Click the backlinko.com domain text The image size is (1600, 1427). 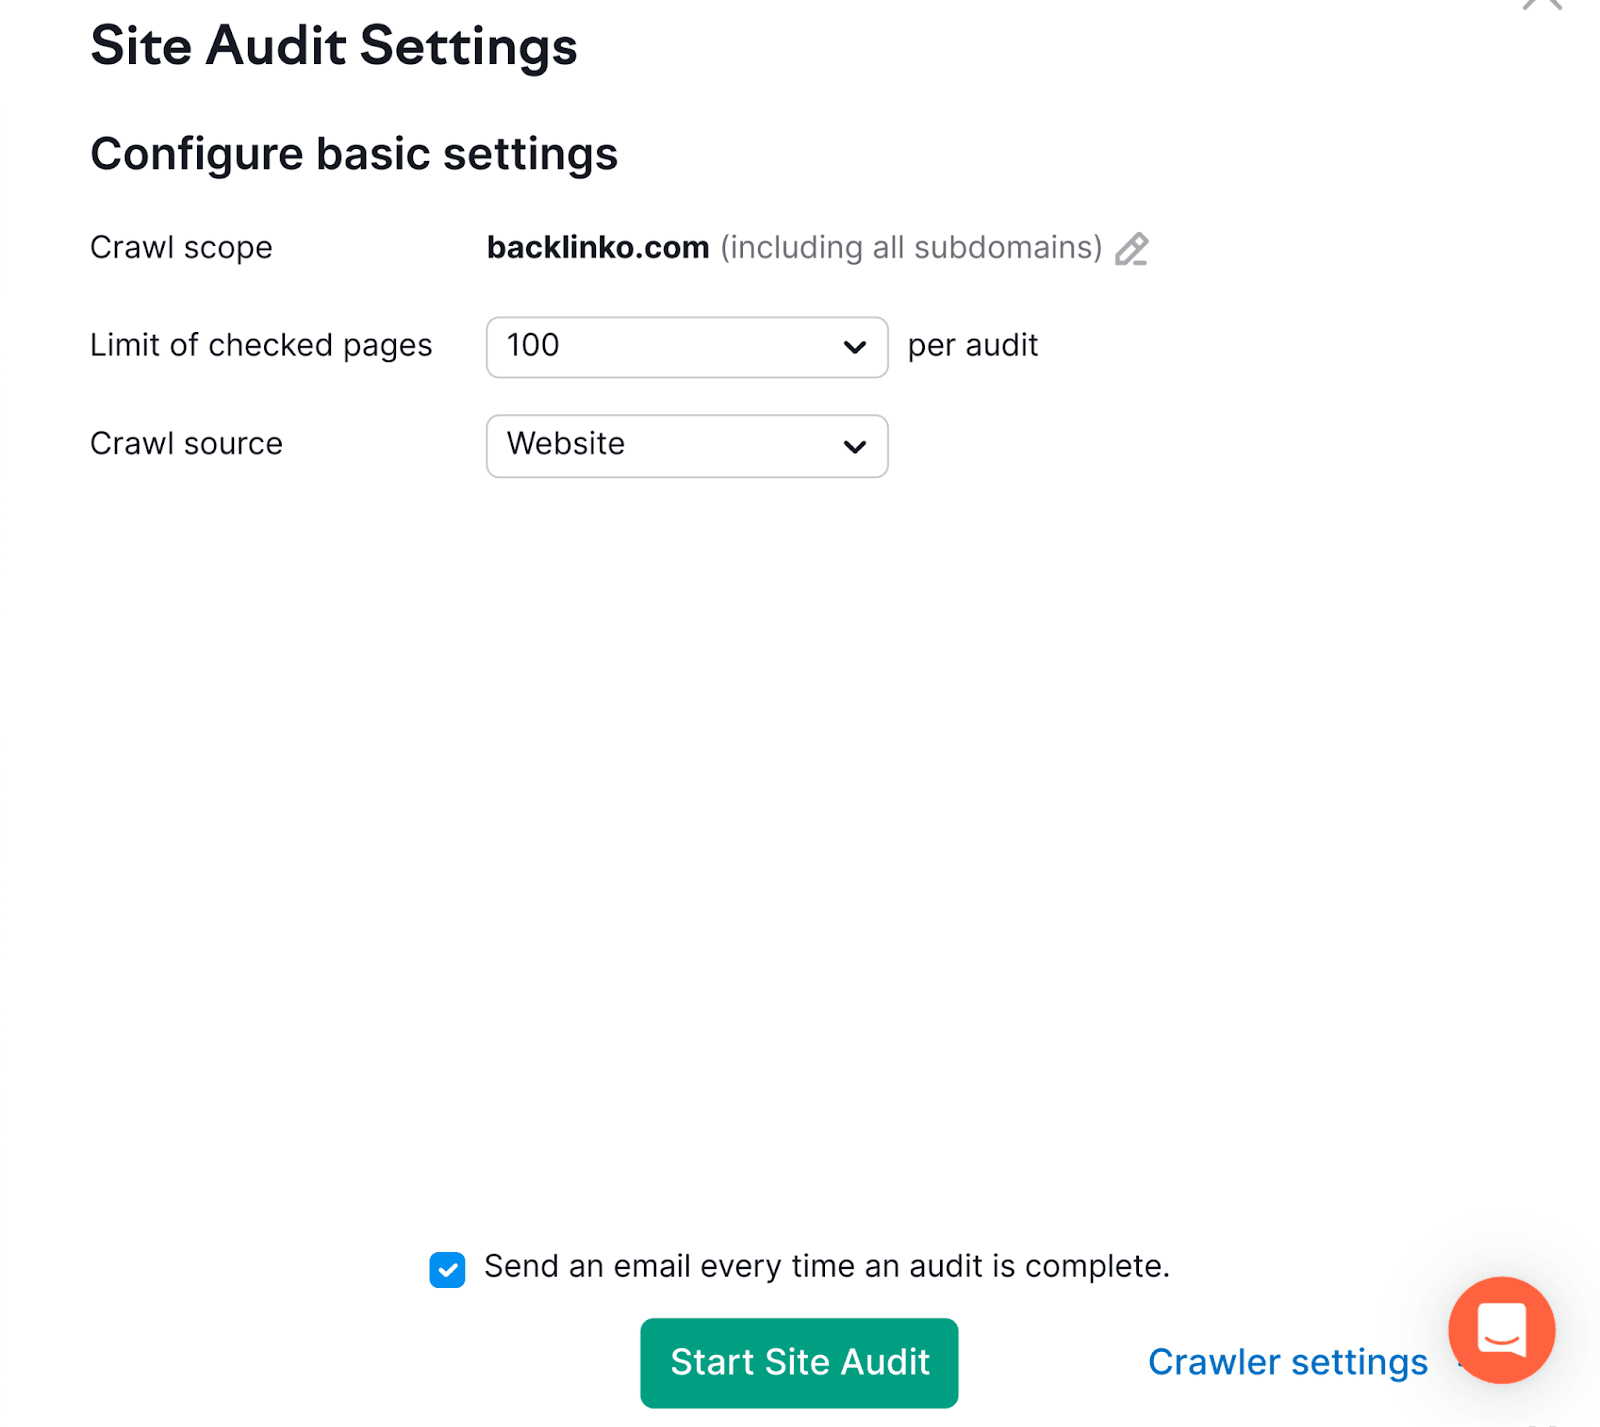click(x=598, y=247)
